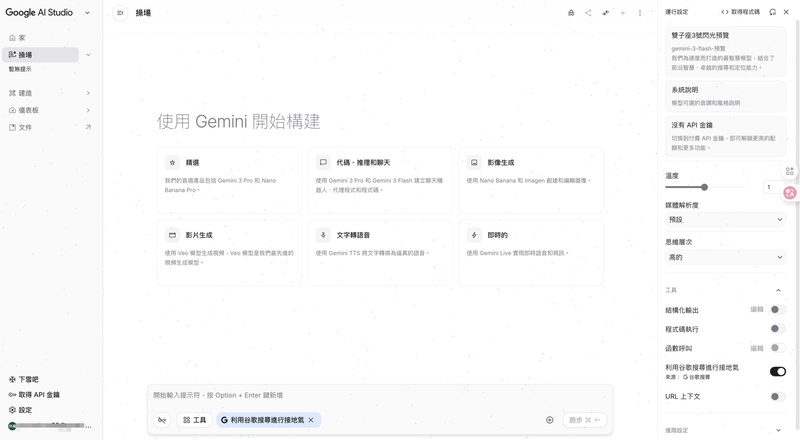The width and height of the screenshot is (800, 440).
Task: Expand the 操場 chevron in sidebar
Action: pyautogui.click(x=88, y=55)
